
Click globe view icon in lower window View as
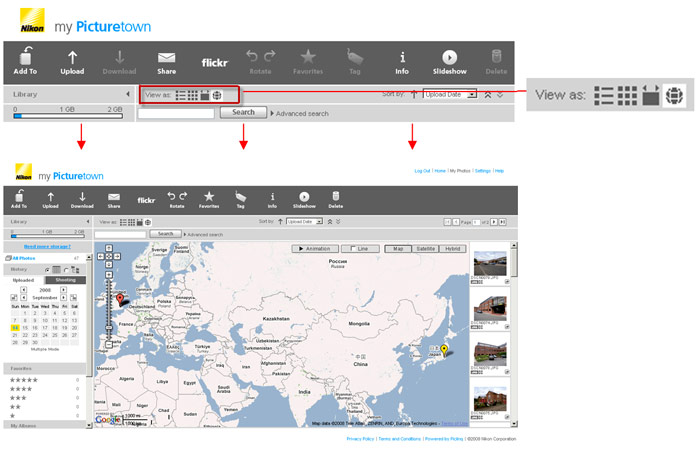[x=148, y=222]
